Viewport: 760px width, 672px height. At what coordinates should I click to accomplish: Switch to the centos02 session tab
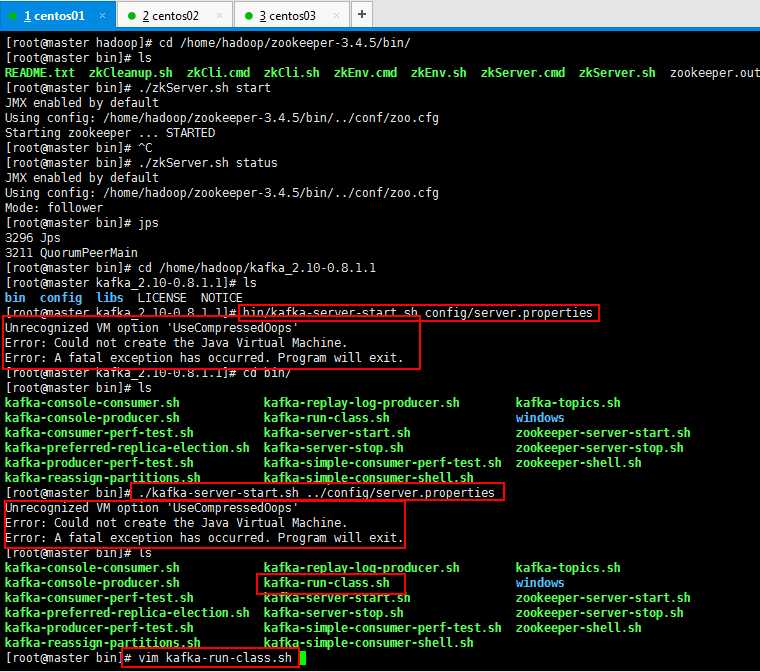[174, 16]
